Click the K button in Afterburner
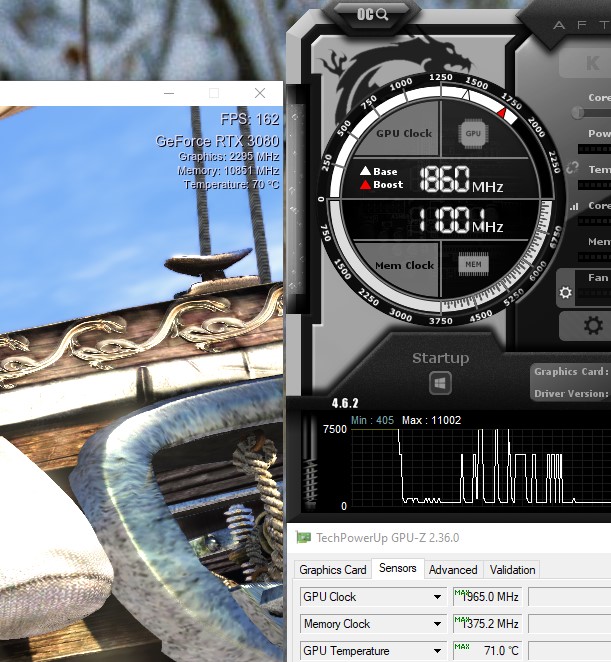 click(x=592, y=63)
